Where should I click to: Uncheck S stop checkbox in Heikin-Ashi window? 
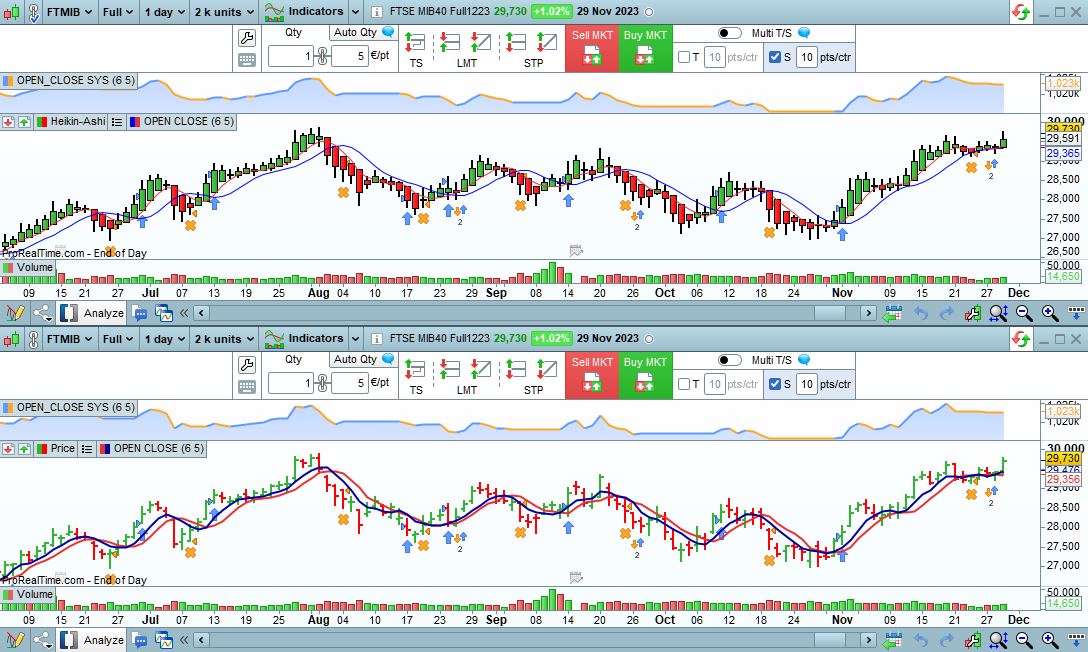(x=775, y=57)
